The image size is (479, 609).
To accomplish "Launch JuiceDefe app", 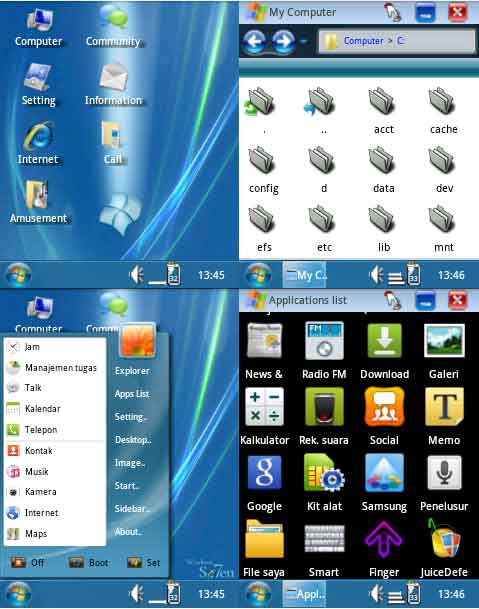I will (444, 549).
